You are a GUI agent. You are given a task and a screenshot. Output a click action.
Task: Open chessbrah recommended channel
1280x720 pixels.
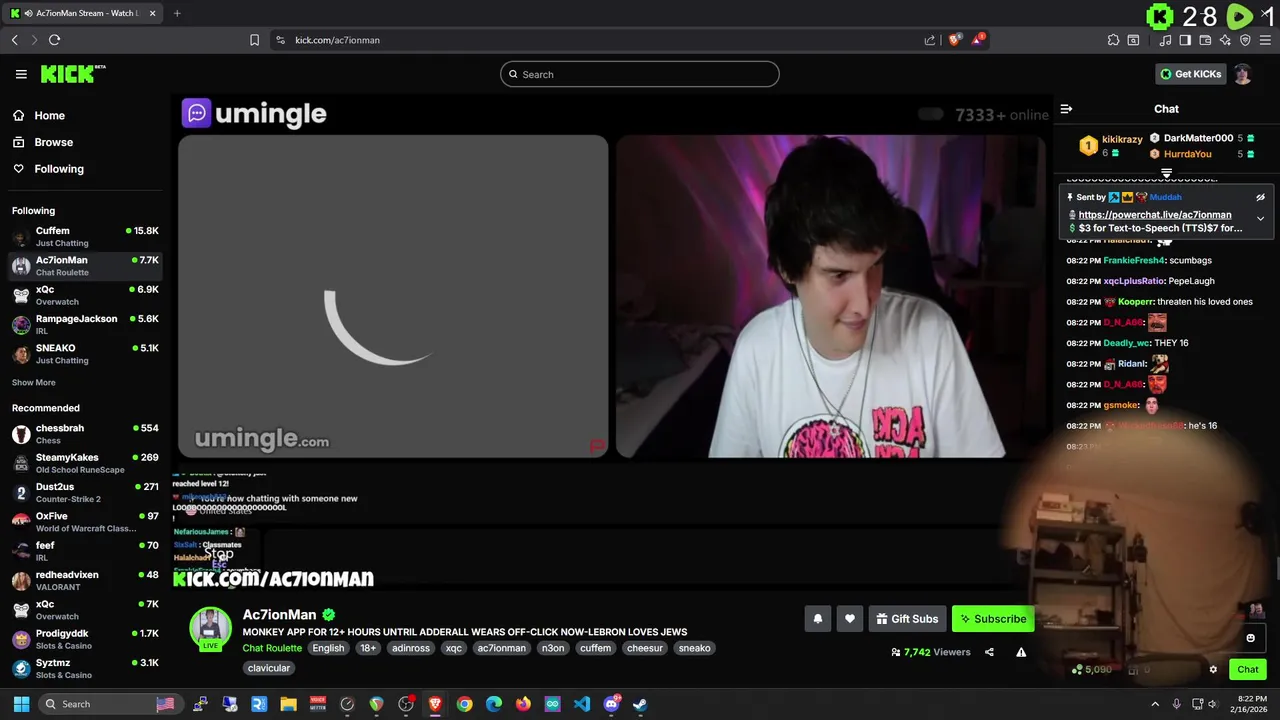coord(85,434)
